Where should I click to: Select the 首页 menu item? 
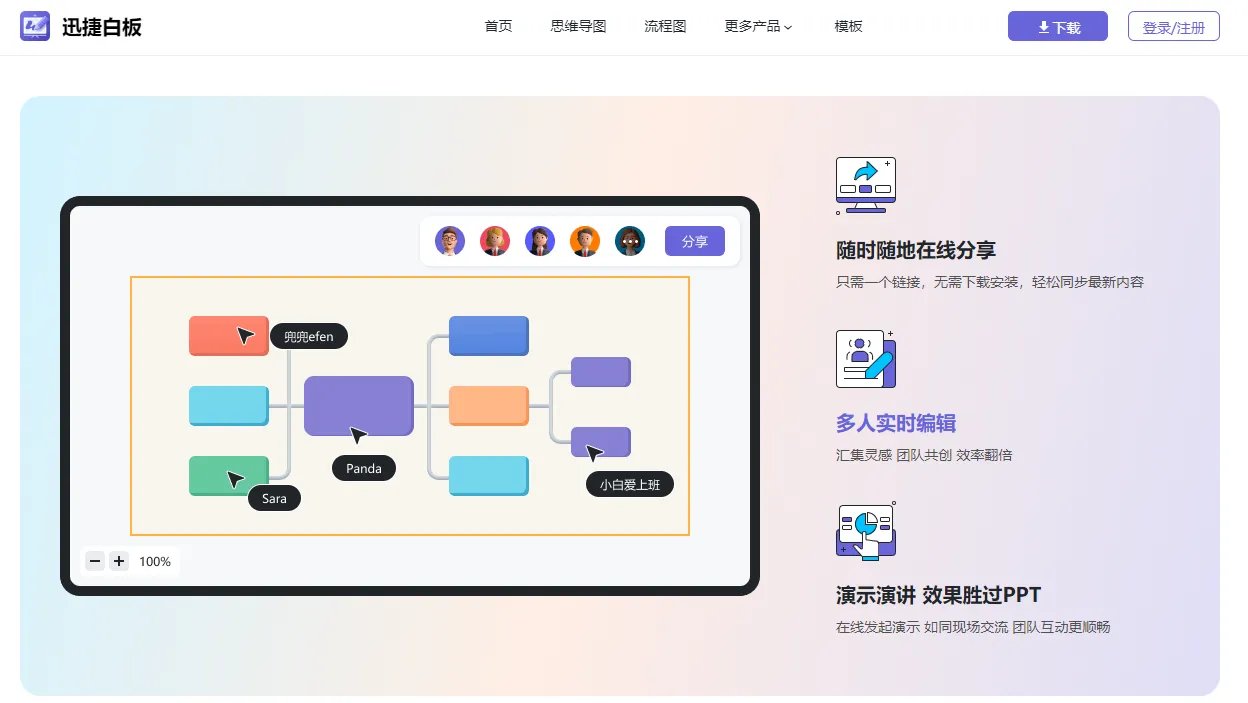(x=498, y=26)
